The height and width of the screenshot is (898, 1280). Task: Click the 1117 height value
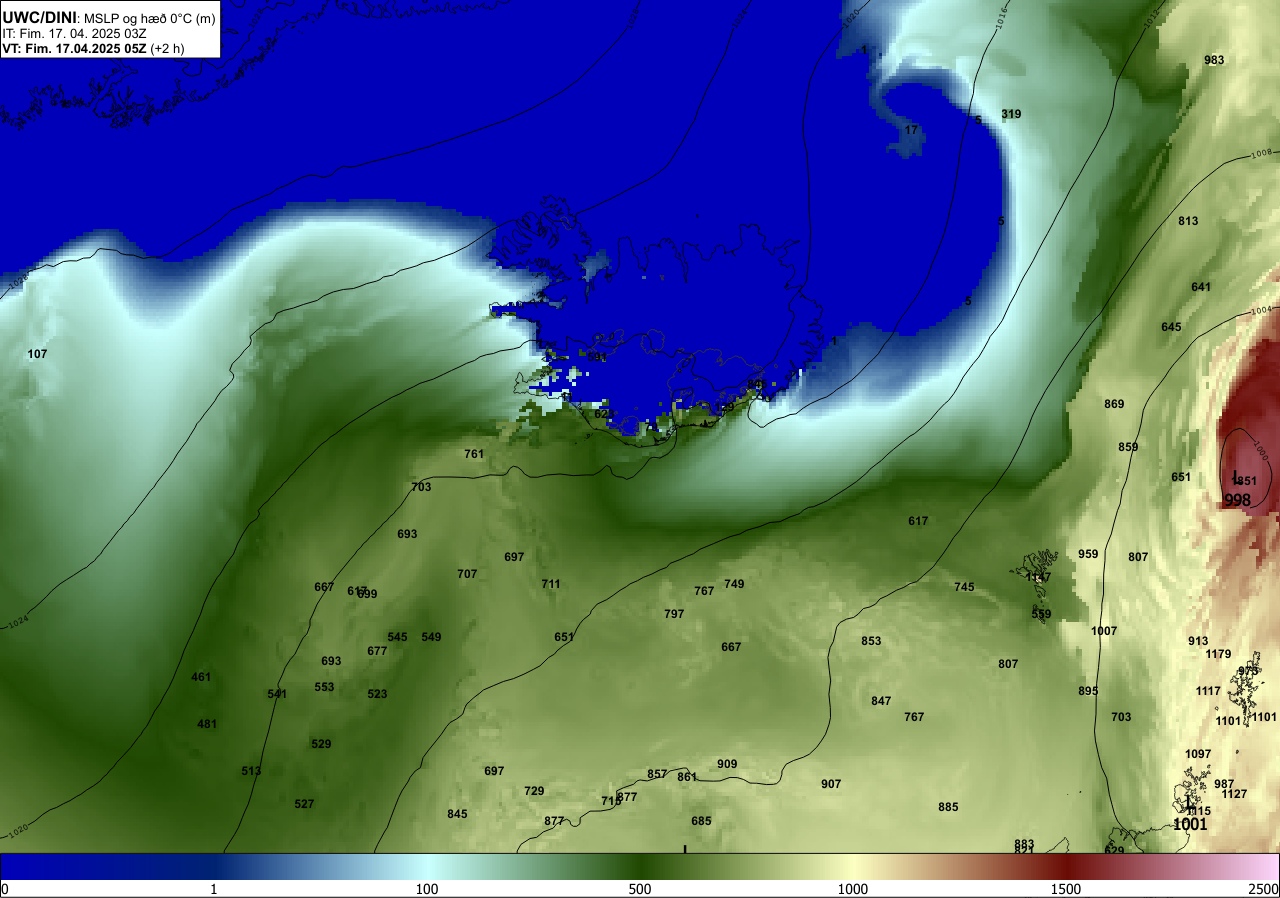1208,691
